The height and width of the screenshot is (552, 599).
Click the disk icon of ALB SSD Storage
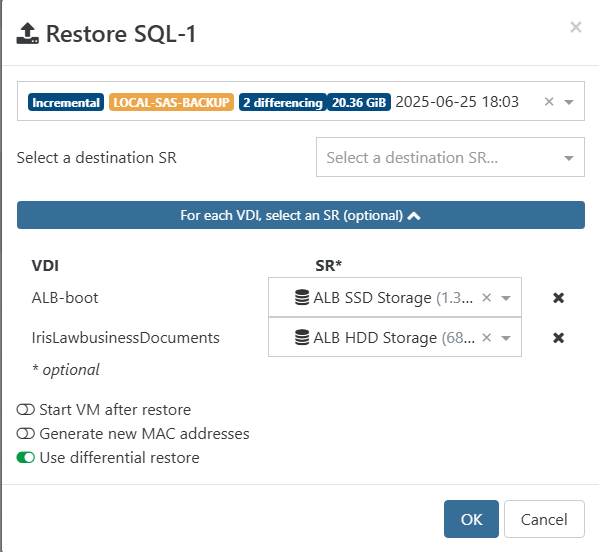(302, 297)
